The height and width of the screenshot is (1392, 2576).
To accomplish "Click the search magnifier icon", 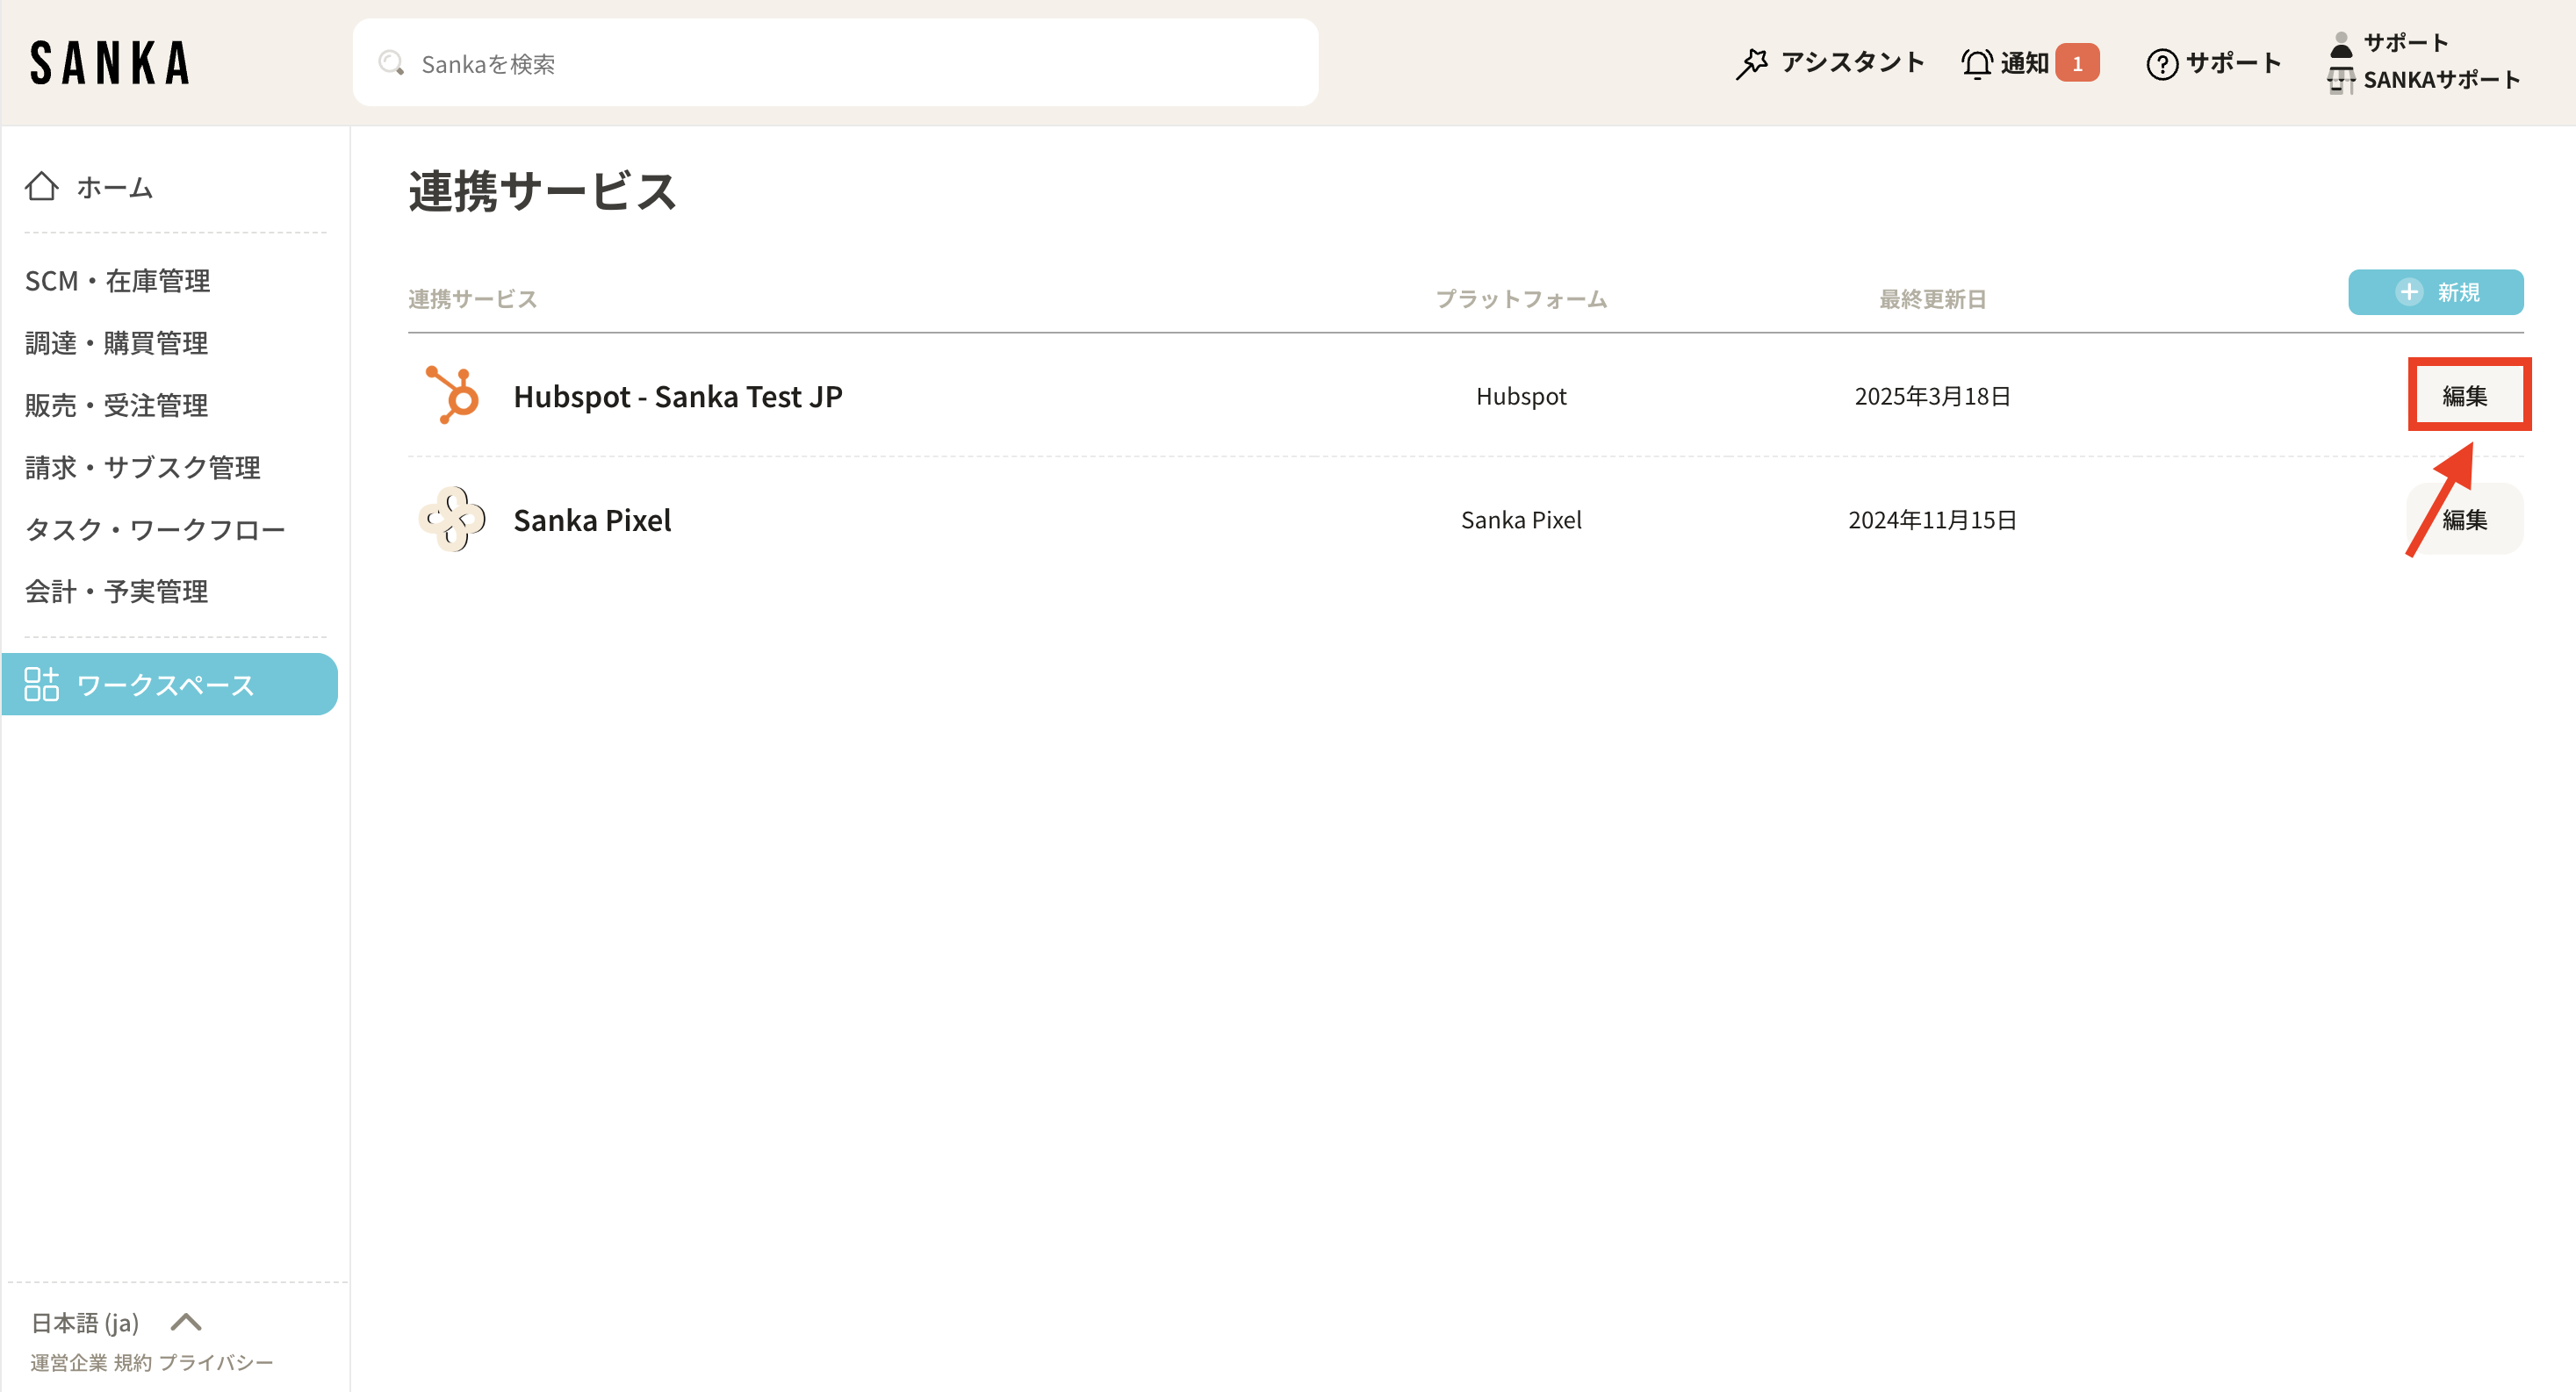I will (391, 64).
